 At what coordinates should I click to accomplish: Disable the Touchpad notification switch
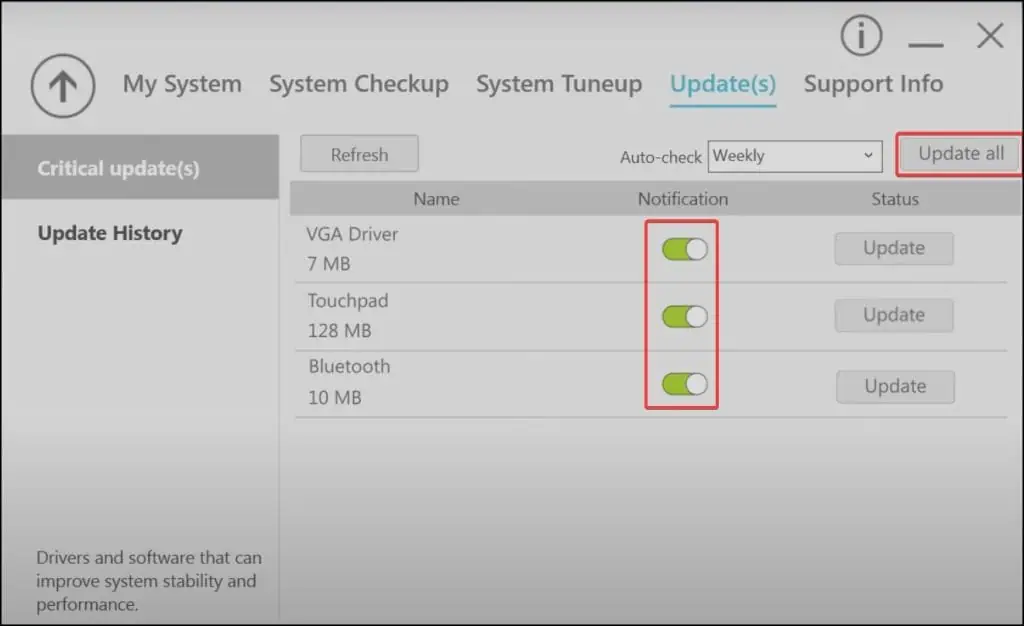pos(682,316)
